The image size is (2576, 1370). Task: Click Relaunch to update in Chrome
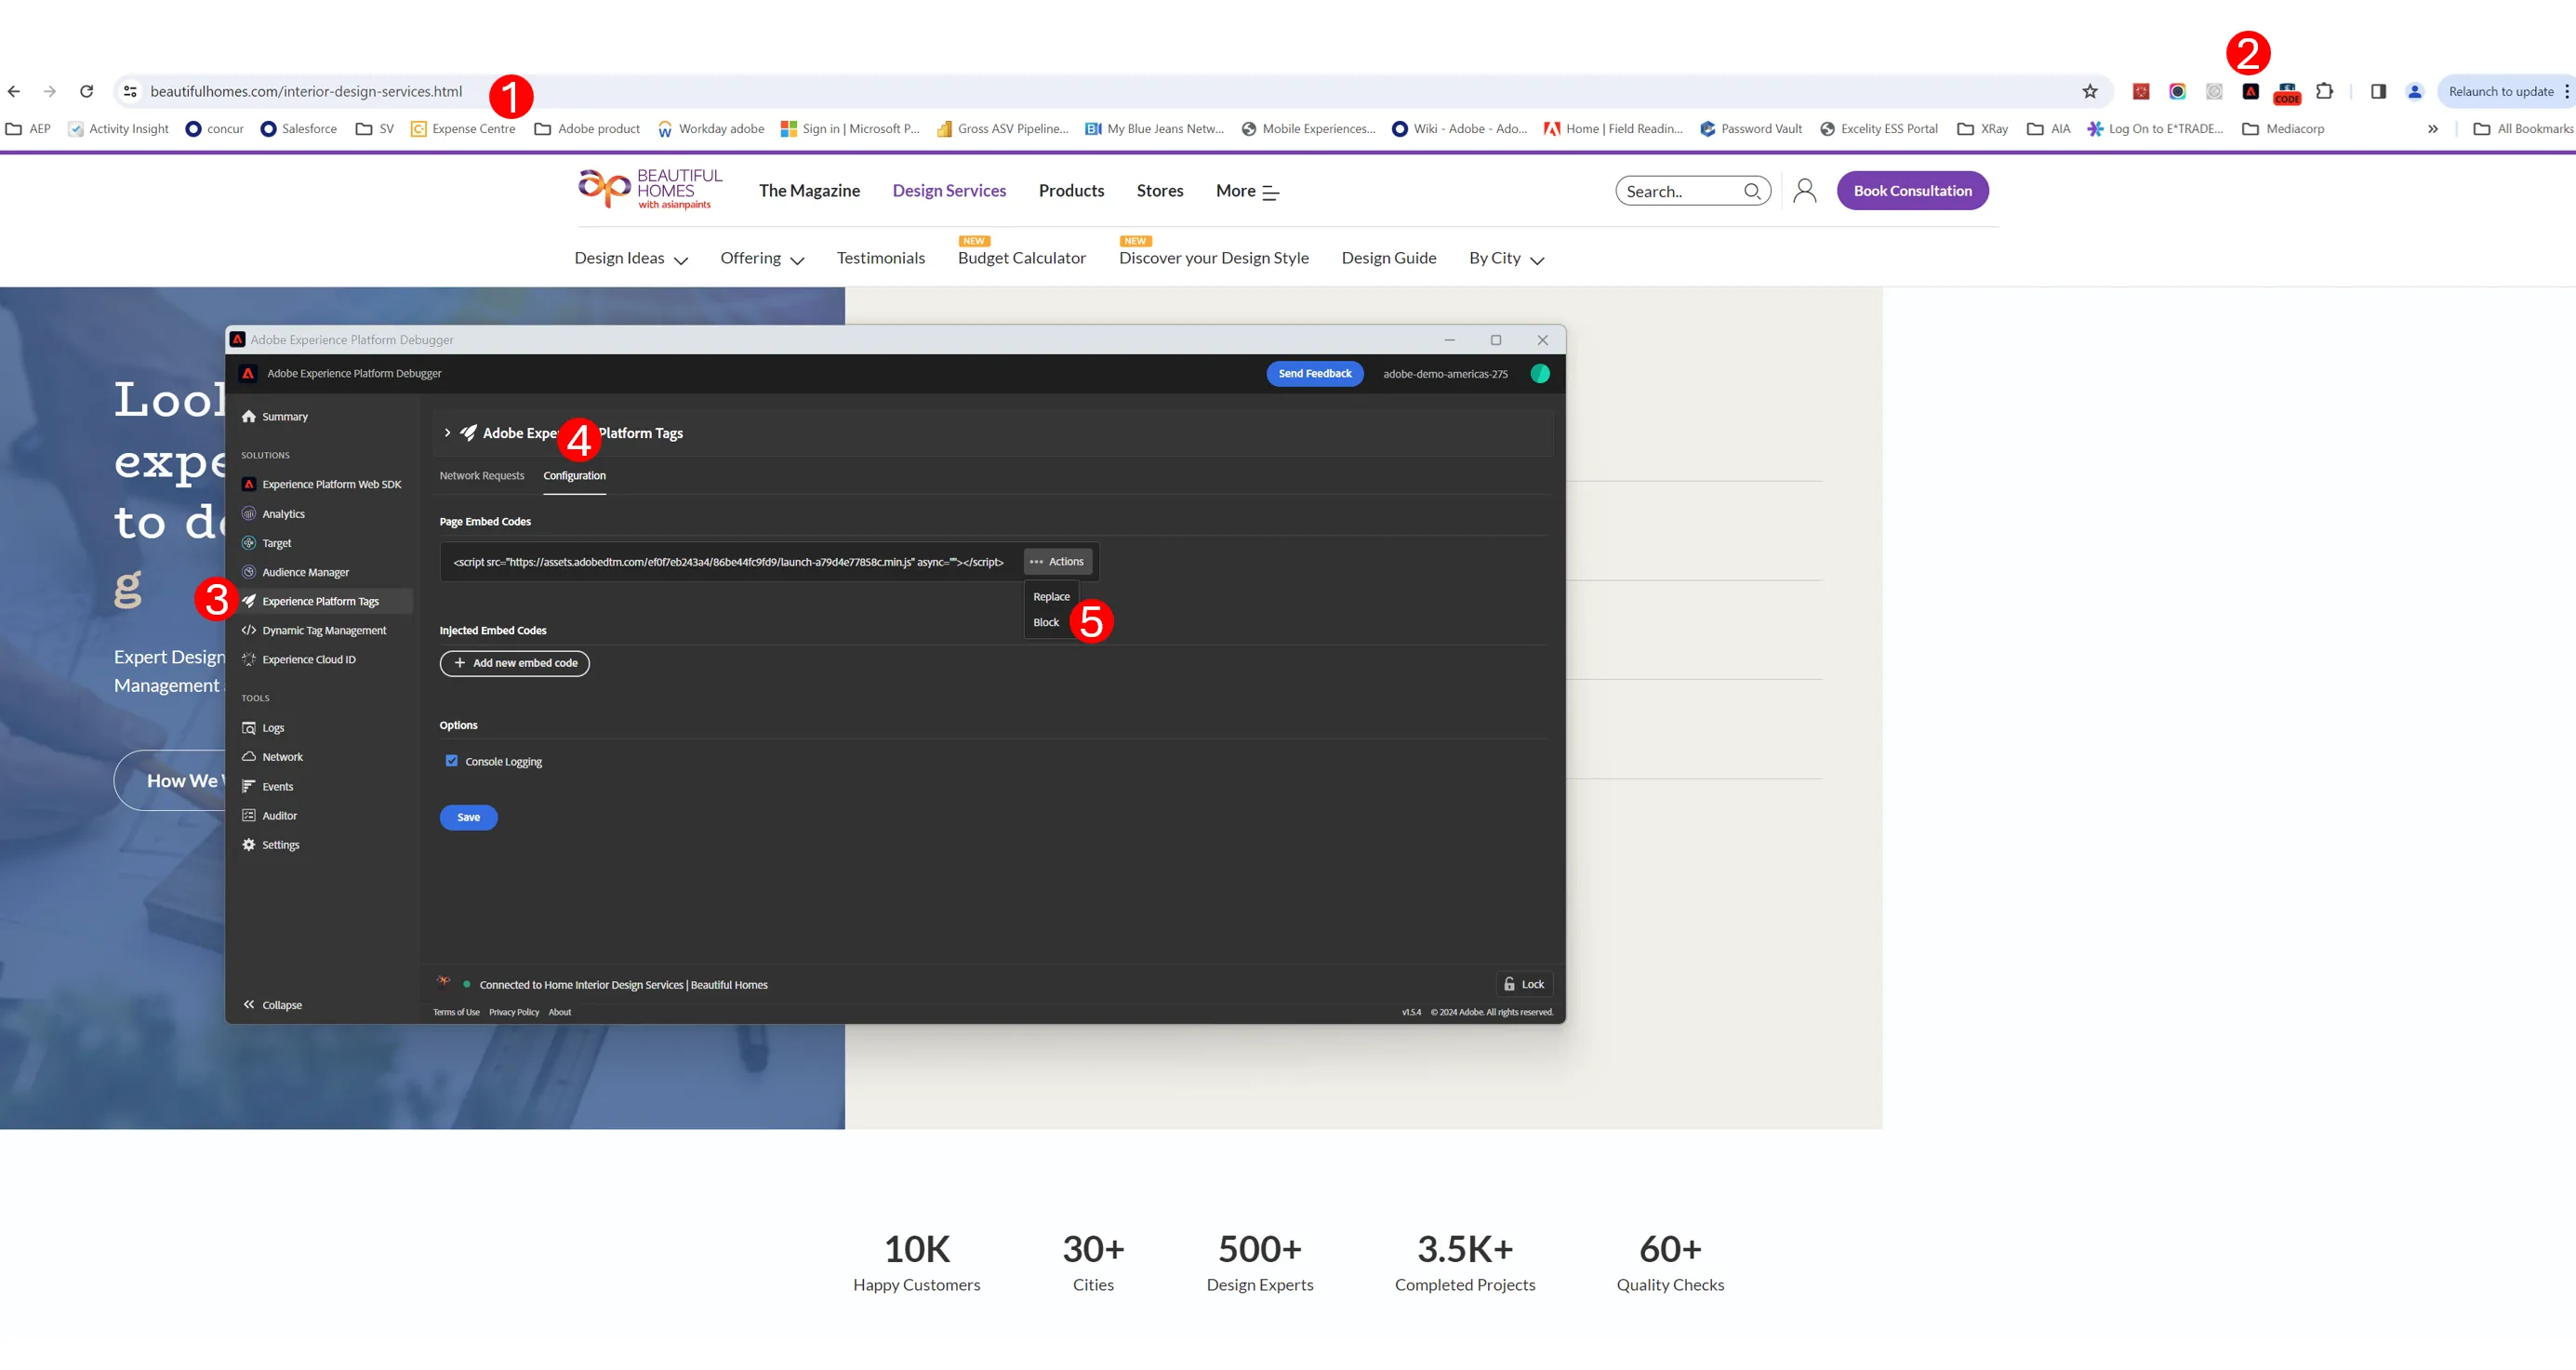pos(2499,91)
